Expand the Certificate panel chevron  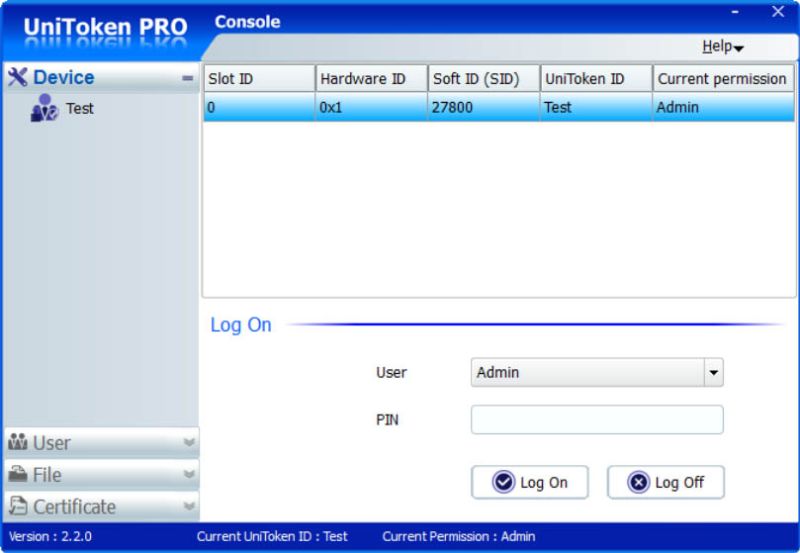pos(189,507)
